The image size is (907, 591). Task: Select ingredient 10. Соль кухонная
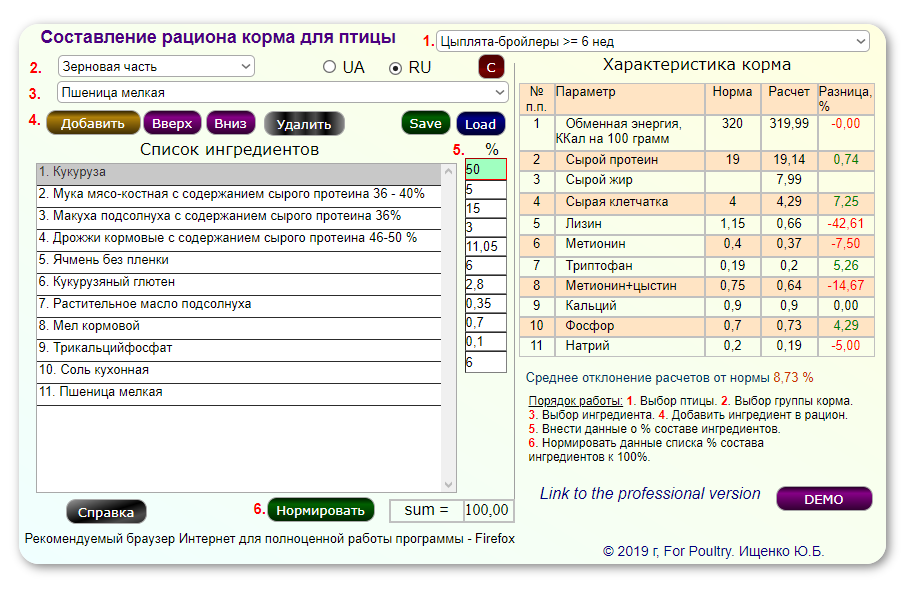(x=239, y=371)
